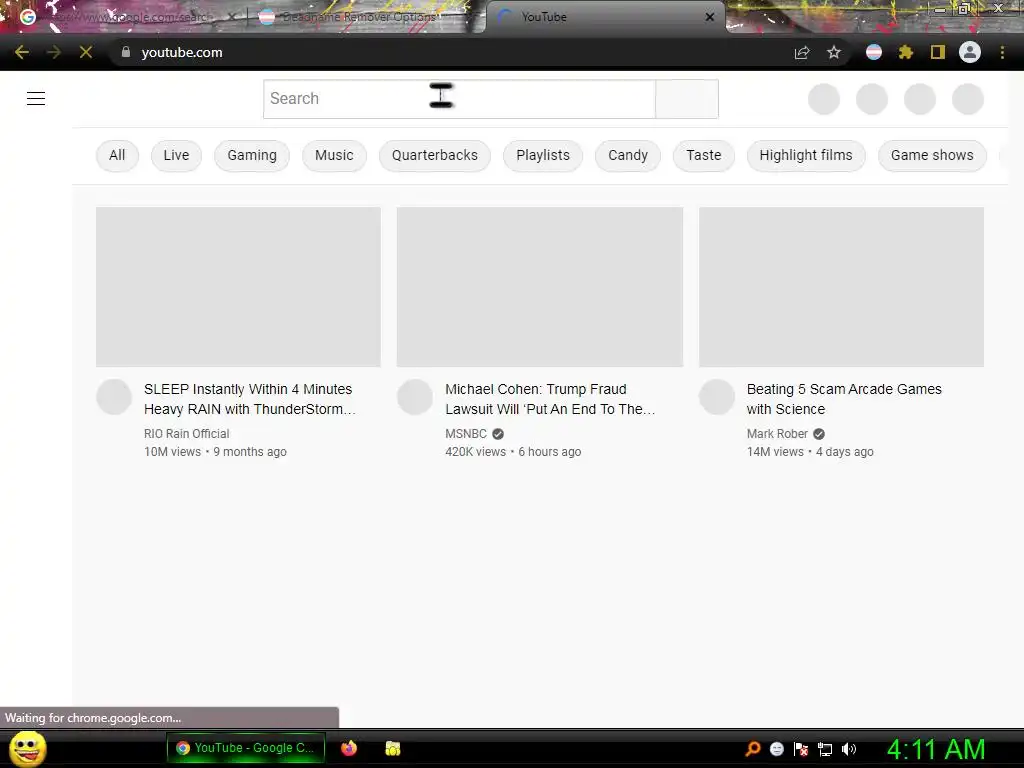Select the Highlight films filter chip
Screen dimensions: 1024x768
click(806, 155)
